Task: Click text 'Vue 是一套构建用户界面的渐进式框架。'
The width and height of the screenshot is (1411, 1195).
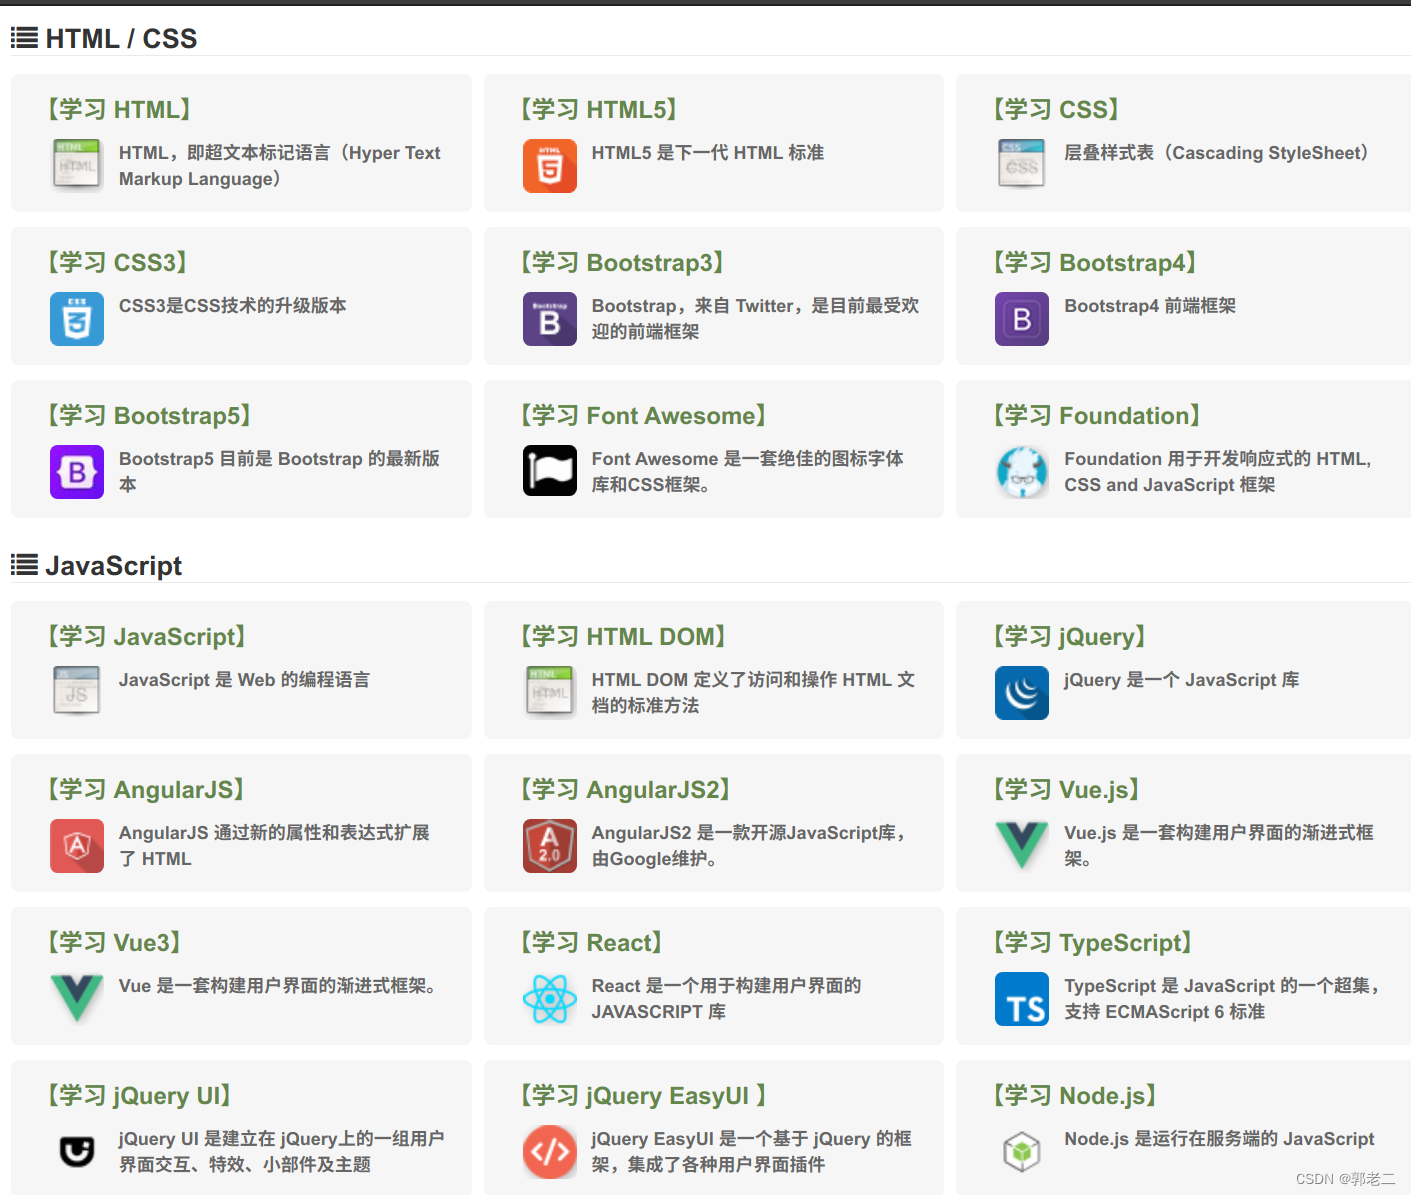Action: (x=277, y=986)
